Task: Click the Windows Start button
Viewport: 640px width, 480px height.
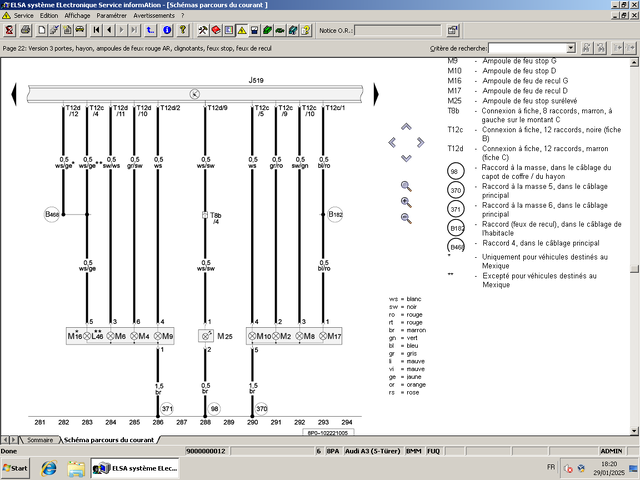Action: [x=16, y=467]
